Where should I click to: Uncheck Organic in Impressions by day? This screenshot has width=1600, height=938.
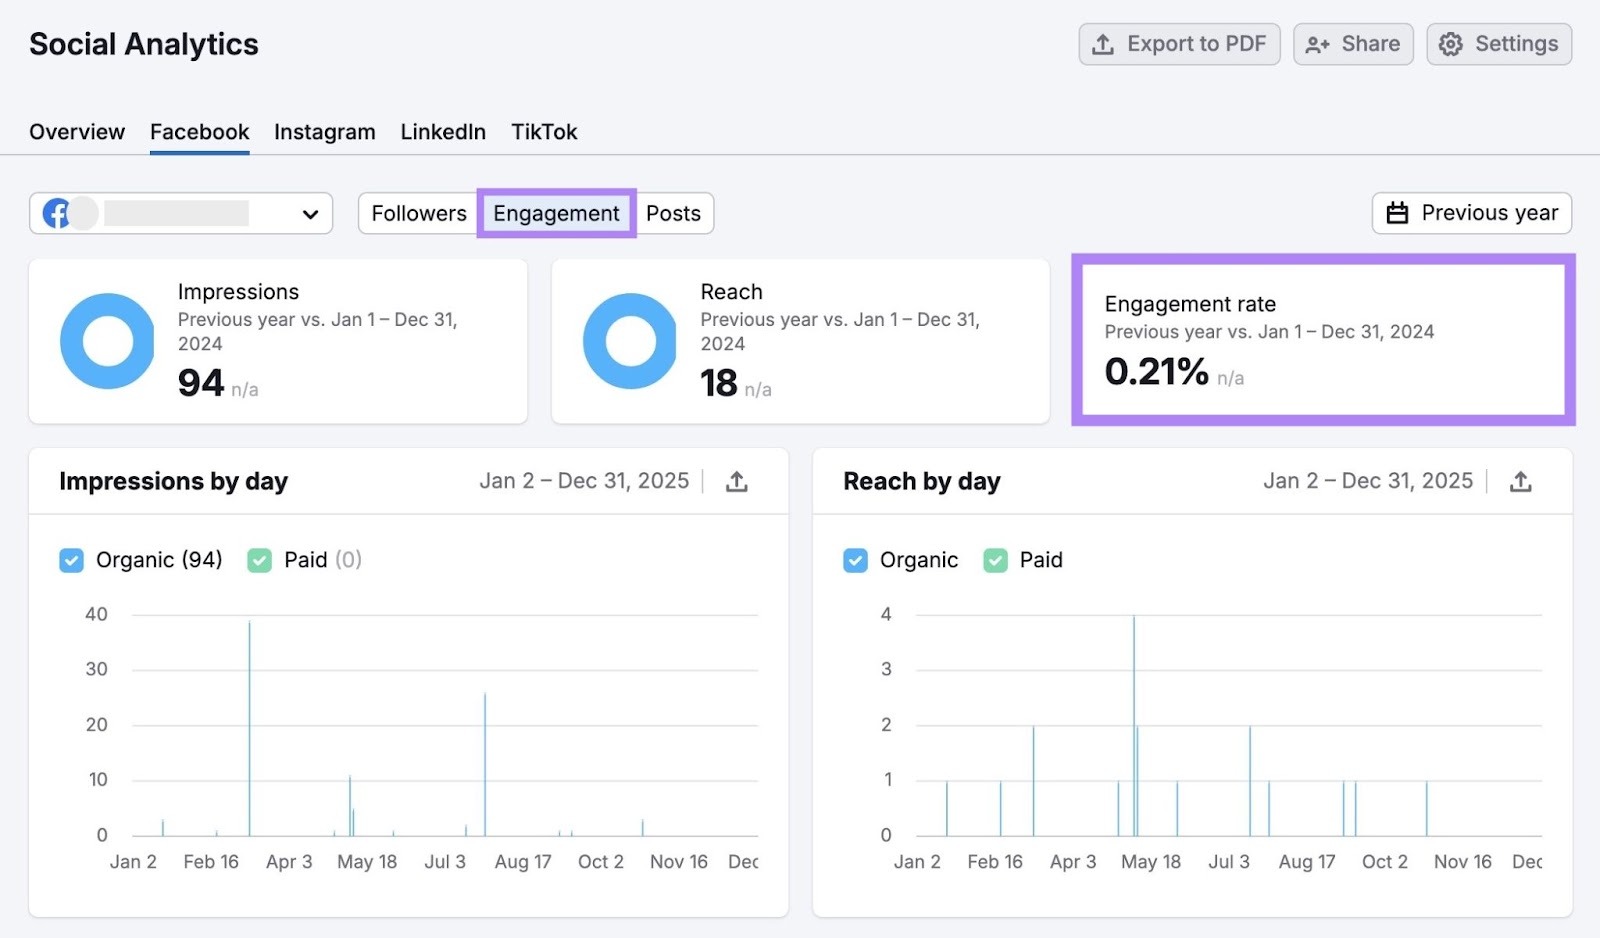point(71,560)
